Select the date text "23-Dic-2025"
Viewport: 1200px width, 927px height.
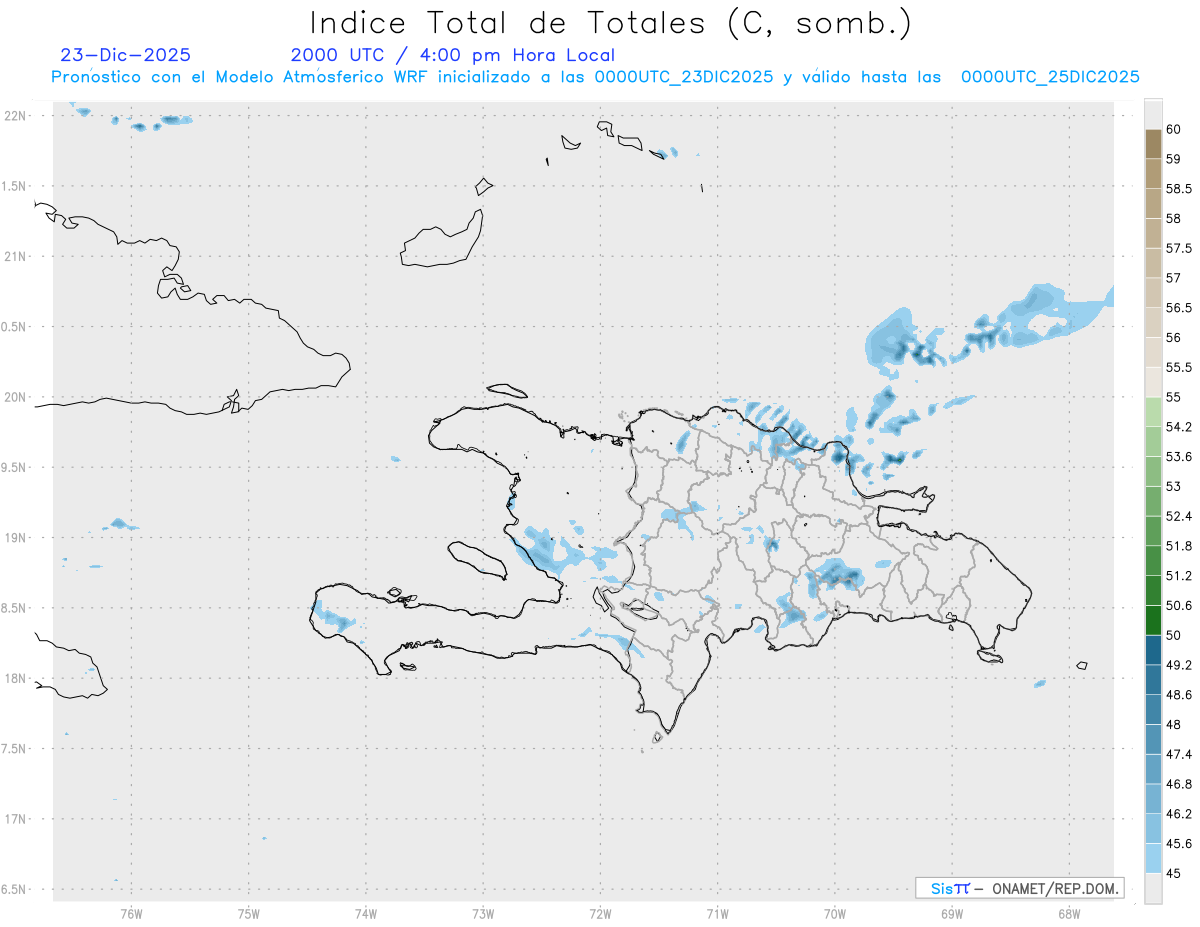coord(126,55)
